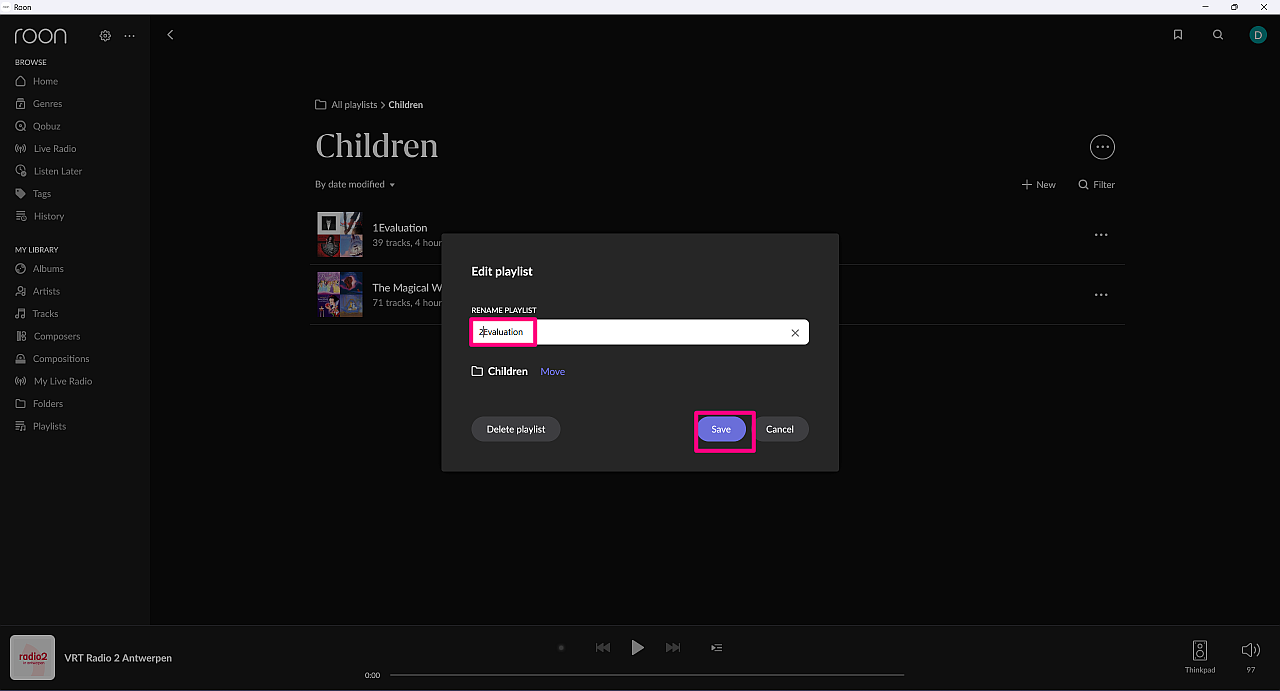The width and height of the screenshot is (1280, 691).
Task: Open more options for 1Evaluation playlist
Action: pyautogui.click(x=1101, y=235)
